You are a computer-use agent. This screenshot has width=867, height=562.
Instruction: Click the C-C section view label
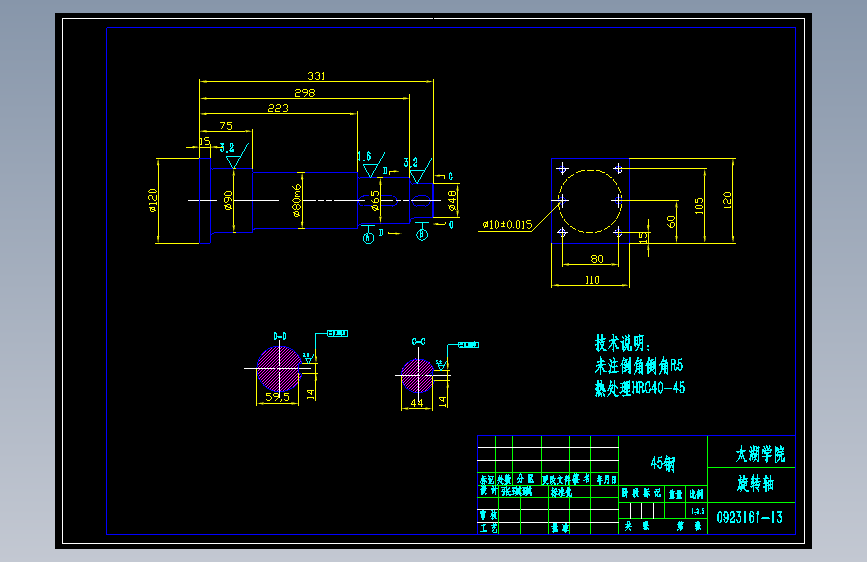coord(419,342)
